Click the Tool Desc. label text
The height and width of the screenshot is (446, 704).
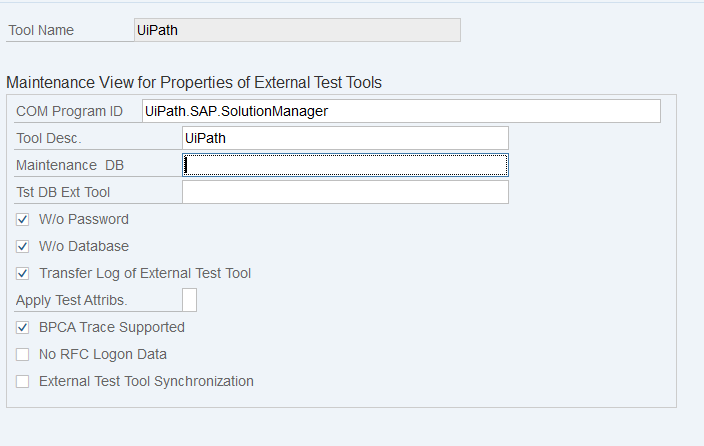pos(49,138)
